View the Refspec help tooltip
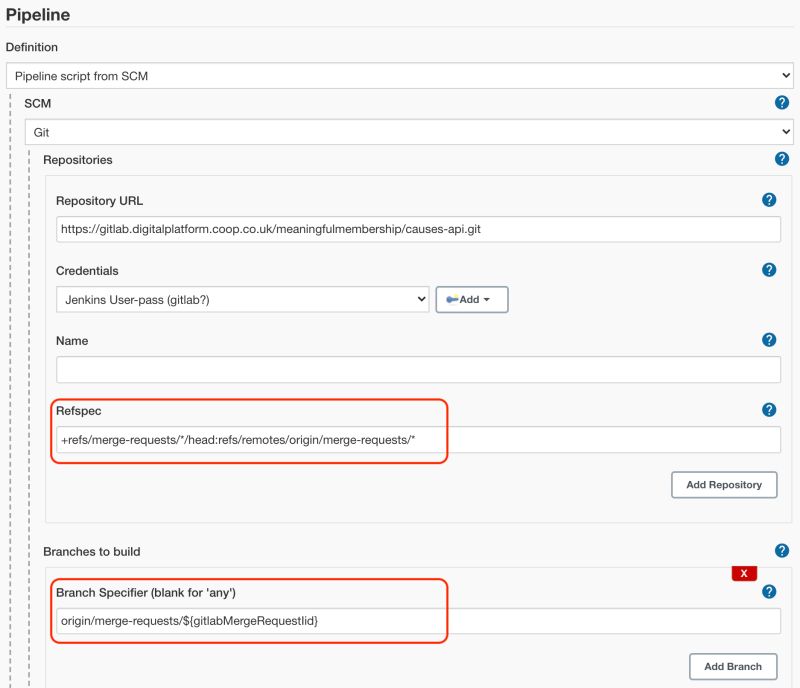This screenshot has height=688, width=800. [768, 409]
